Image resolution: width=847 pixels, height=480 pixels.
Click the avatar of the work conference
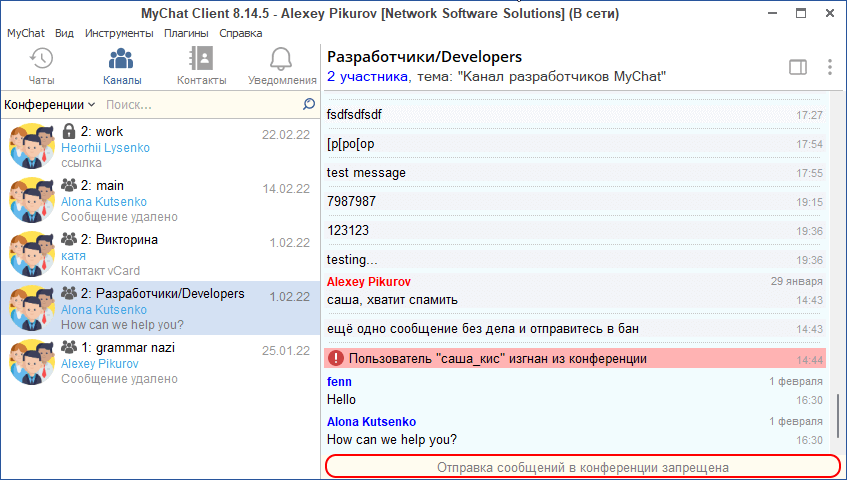point(31,146)
